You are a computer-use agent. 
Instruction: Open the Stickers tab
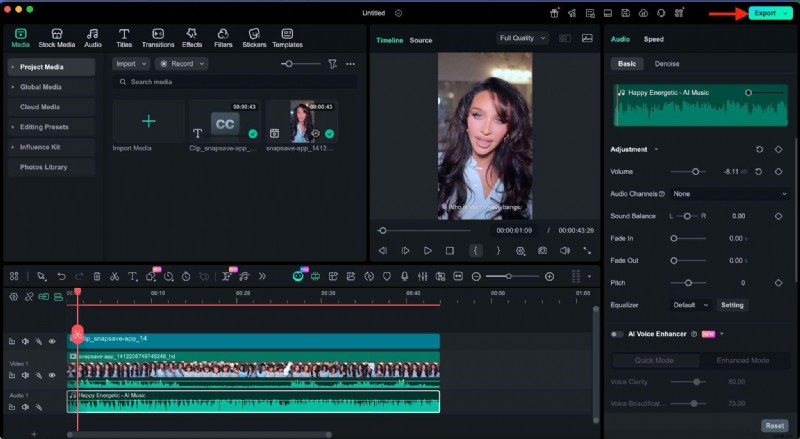click(254, 38)
